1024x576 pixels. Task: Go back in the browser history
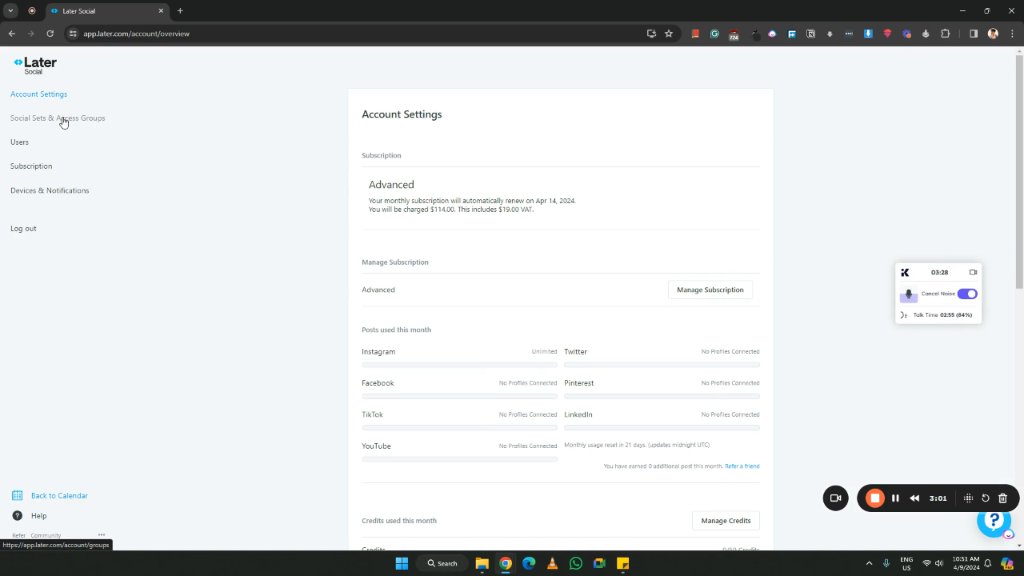click(12, 33)
